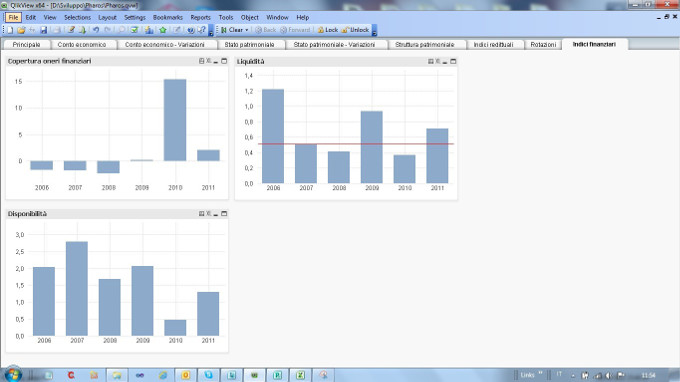Select the 2010 bar in Copertura oneri finanziari
The height and width of the screenshot is (382, 680).
pos(175,120)
